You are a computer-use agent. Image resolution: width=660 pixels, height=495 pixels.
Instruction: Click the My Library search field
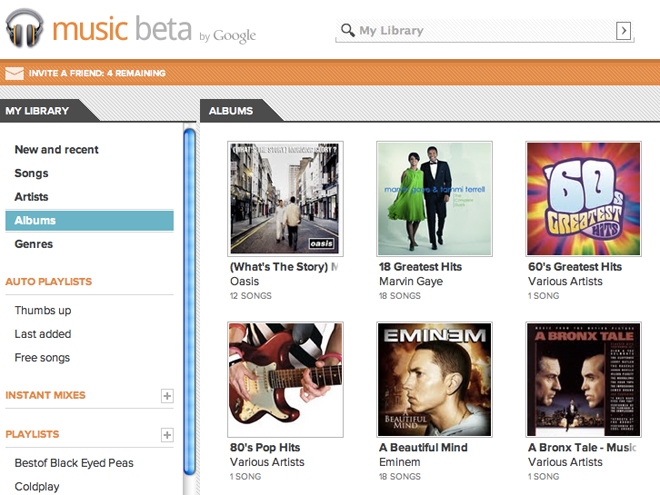pos(484,31)
